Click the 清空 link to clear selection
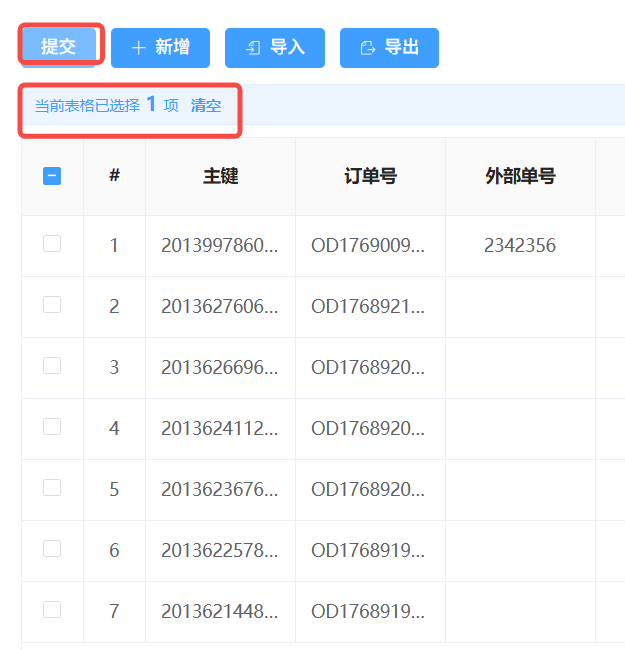The image size is (625, 650). (206, 105)
